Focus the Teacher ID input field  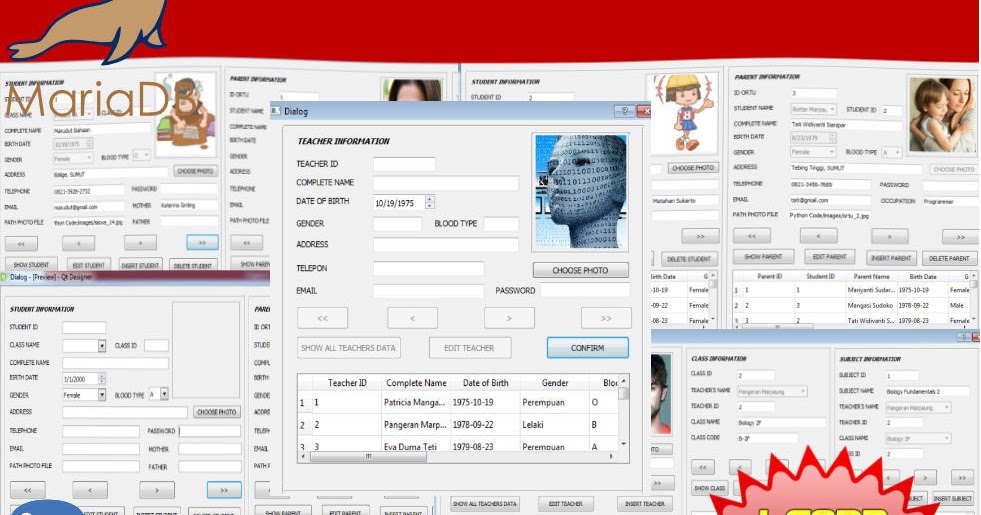(x=404, y=164)
